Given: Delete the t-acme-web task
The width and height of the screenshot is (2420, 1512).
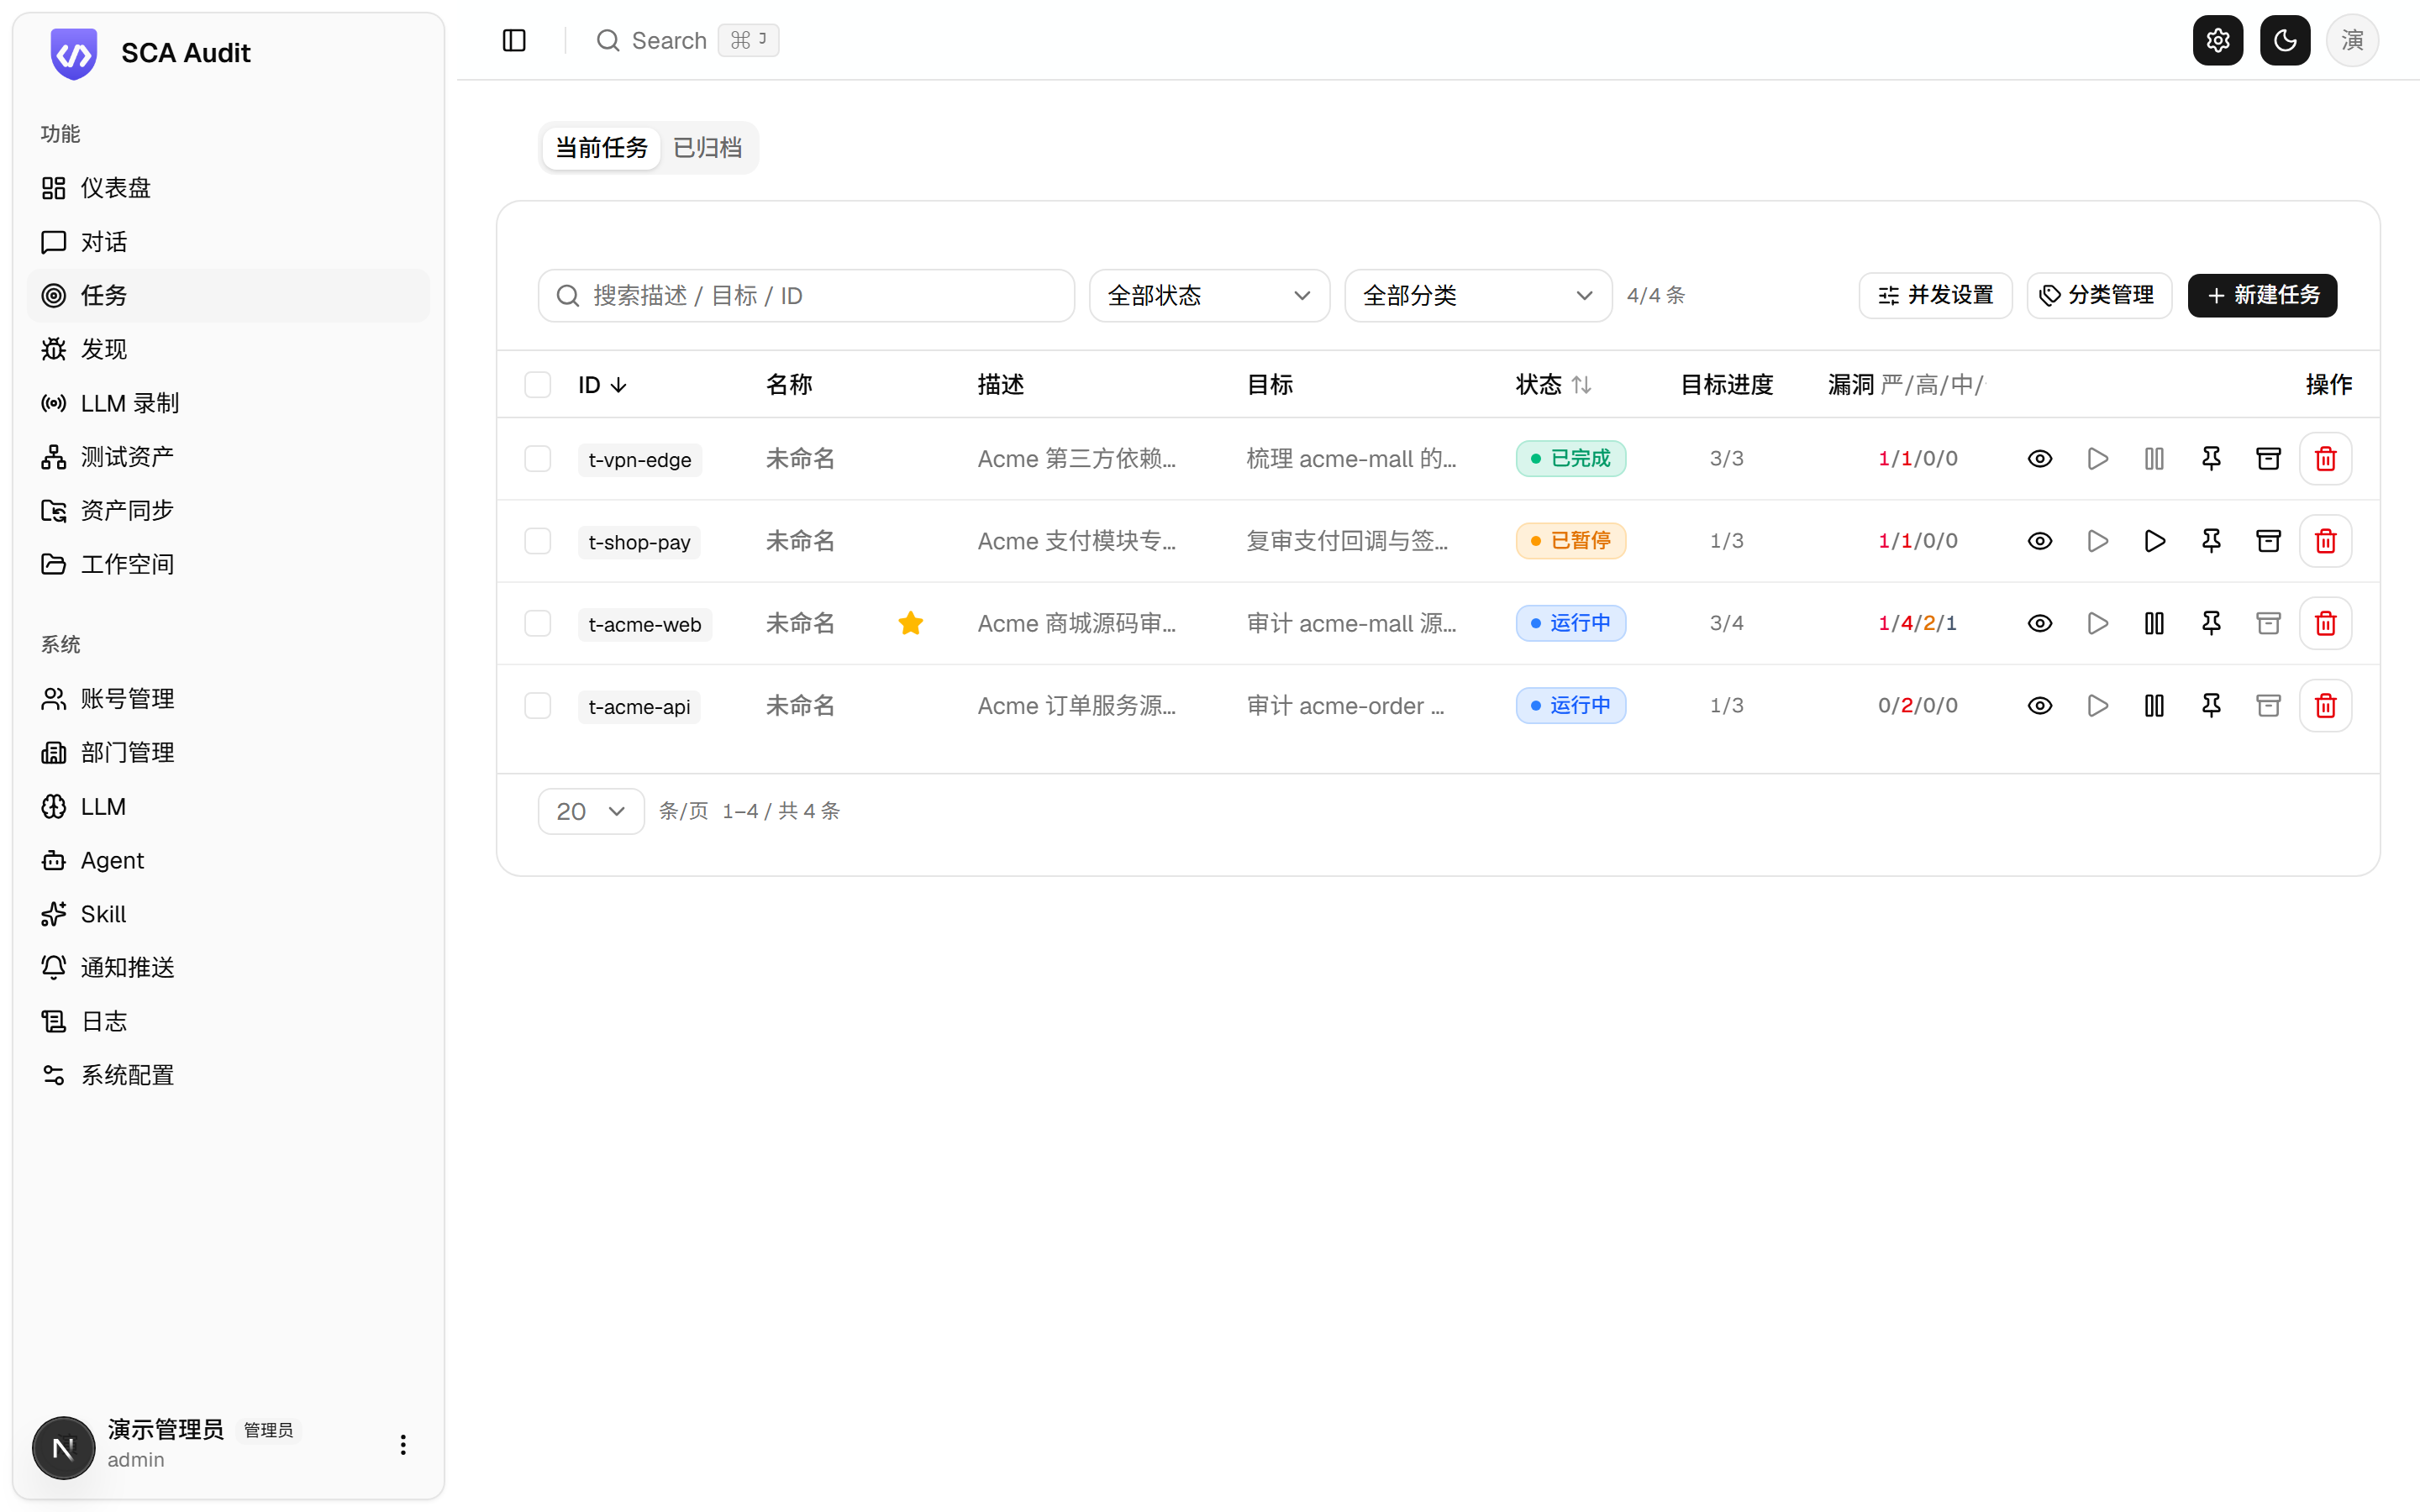Looking at the screenshot, I should click(x=2325, y=623).
